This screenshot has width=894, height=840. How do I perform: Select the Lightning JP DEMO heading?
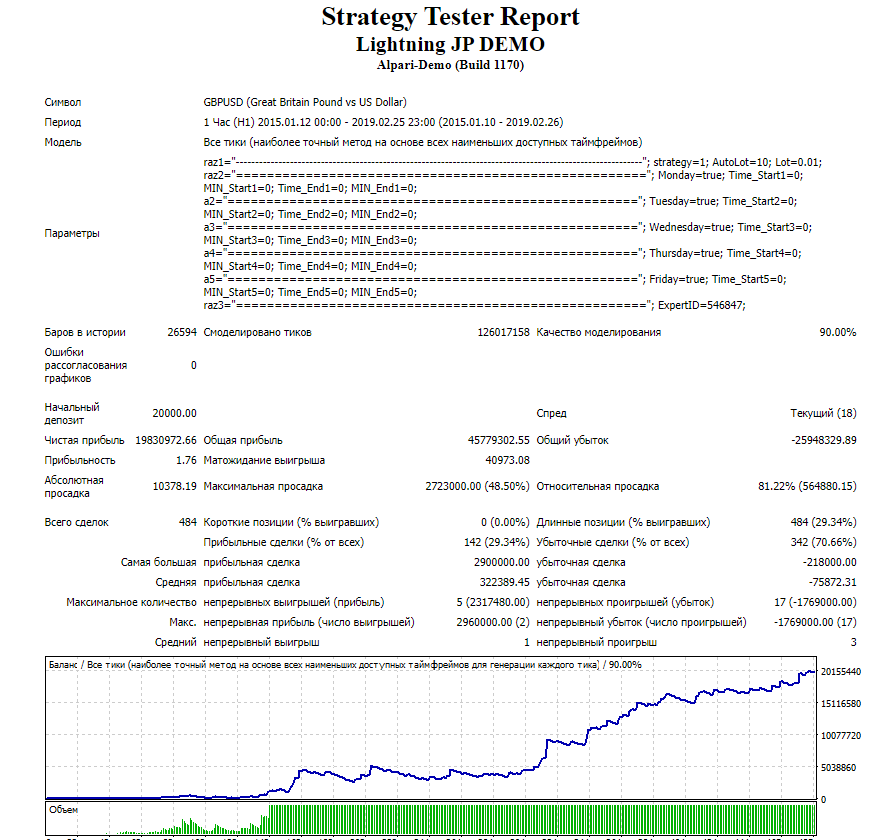(x=450, y=45)
